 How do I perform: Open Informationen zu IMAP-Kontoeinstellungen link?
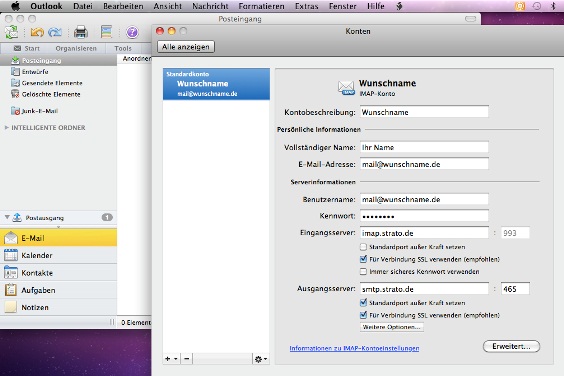click(x=354, y=348)
